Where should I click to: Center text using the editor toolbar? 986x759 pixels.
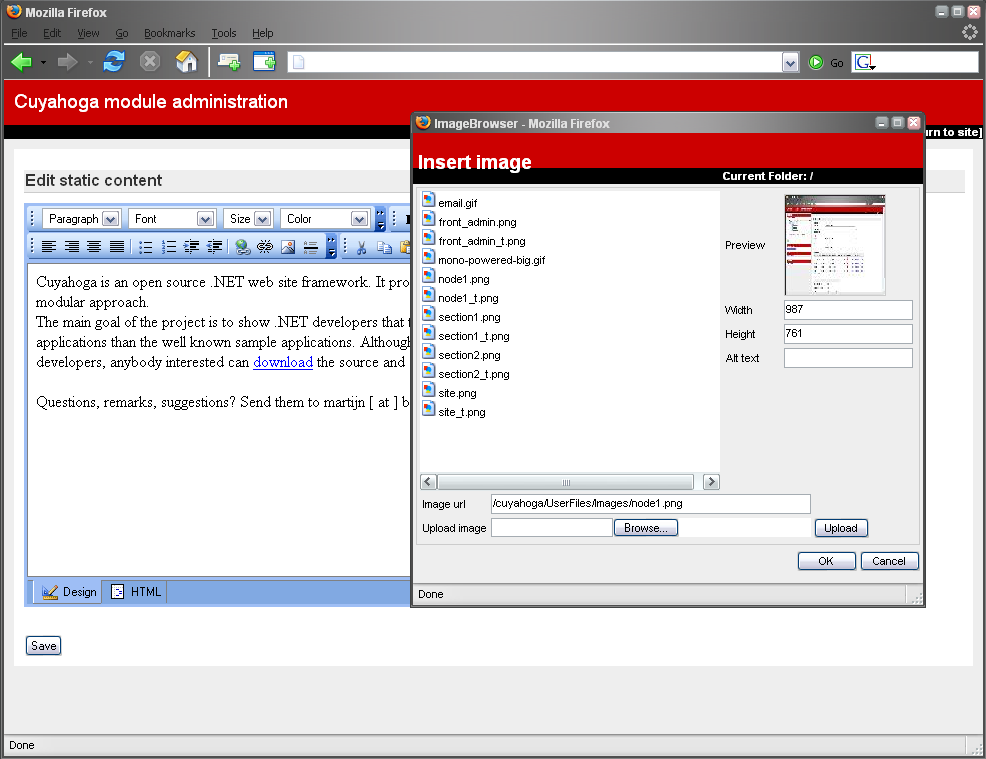[x=94, y=247]
